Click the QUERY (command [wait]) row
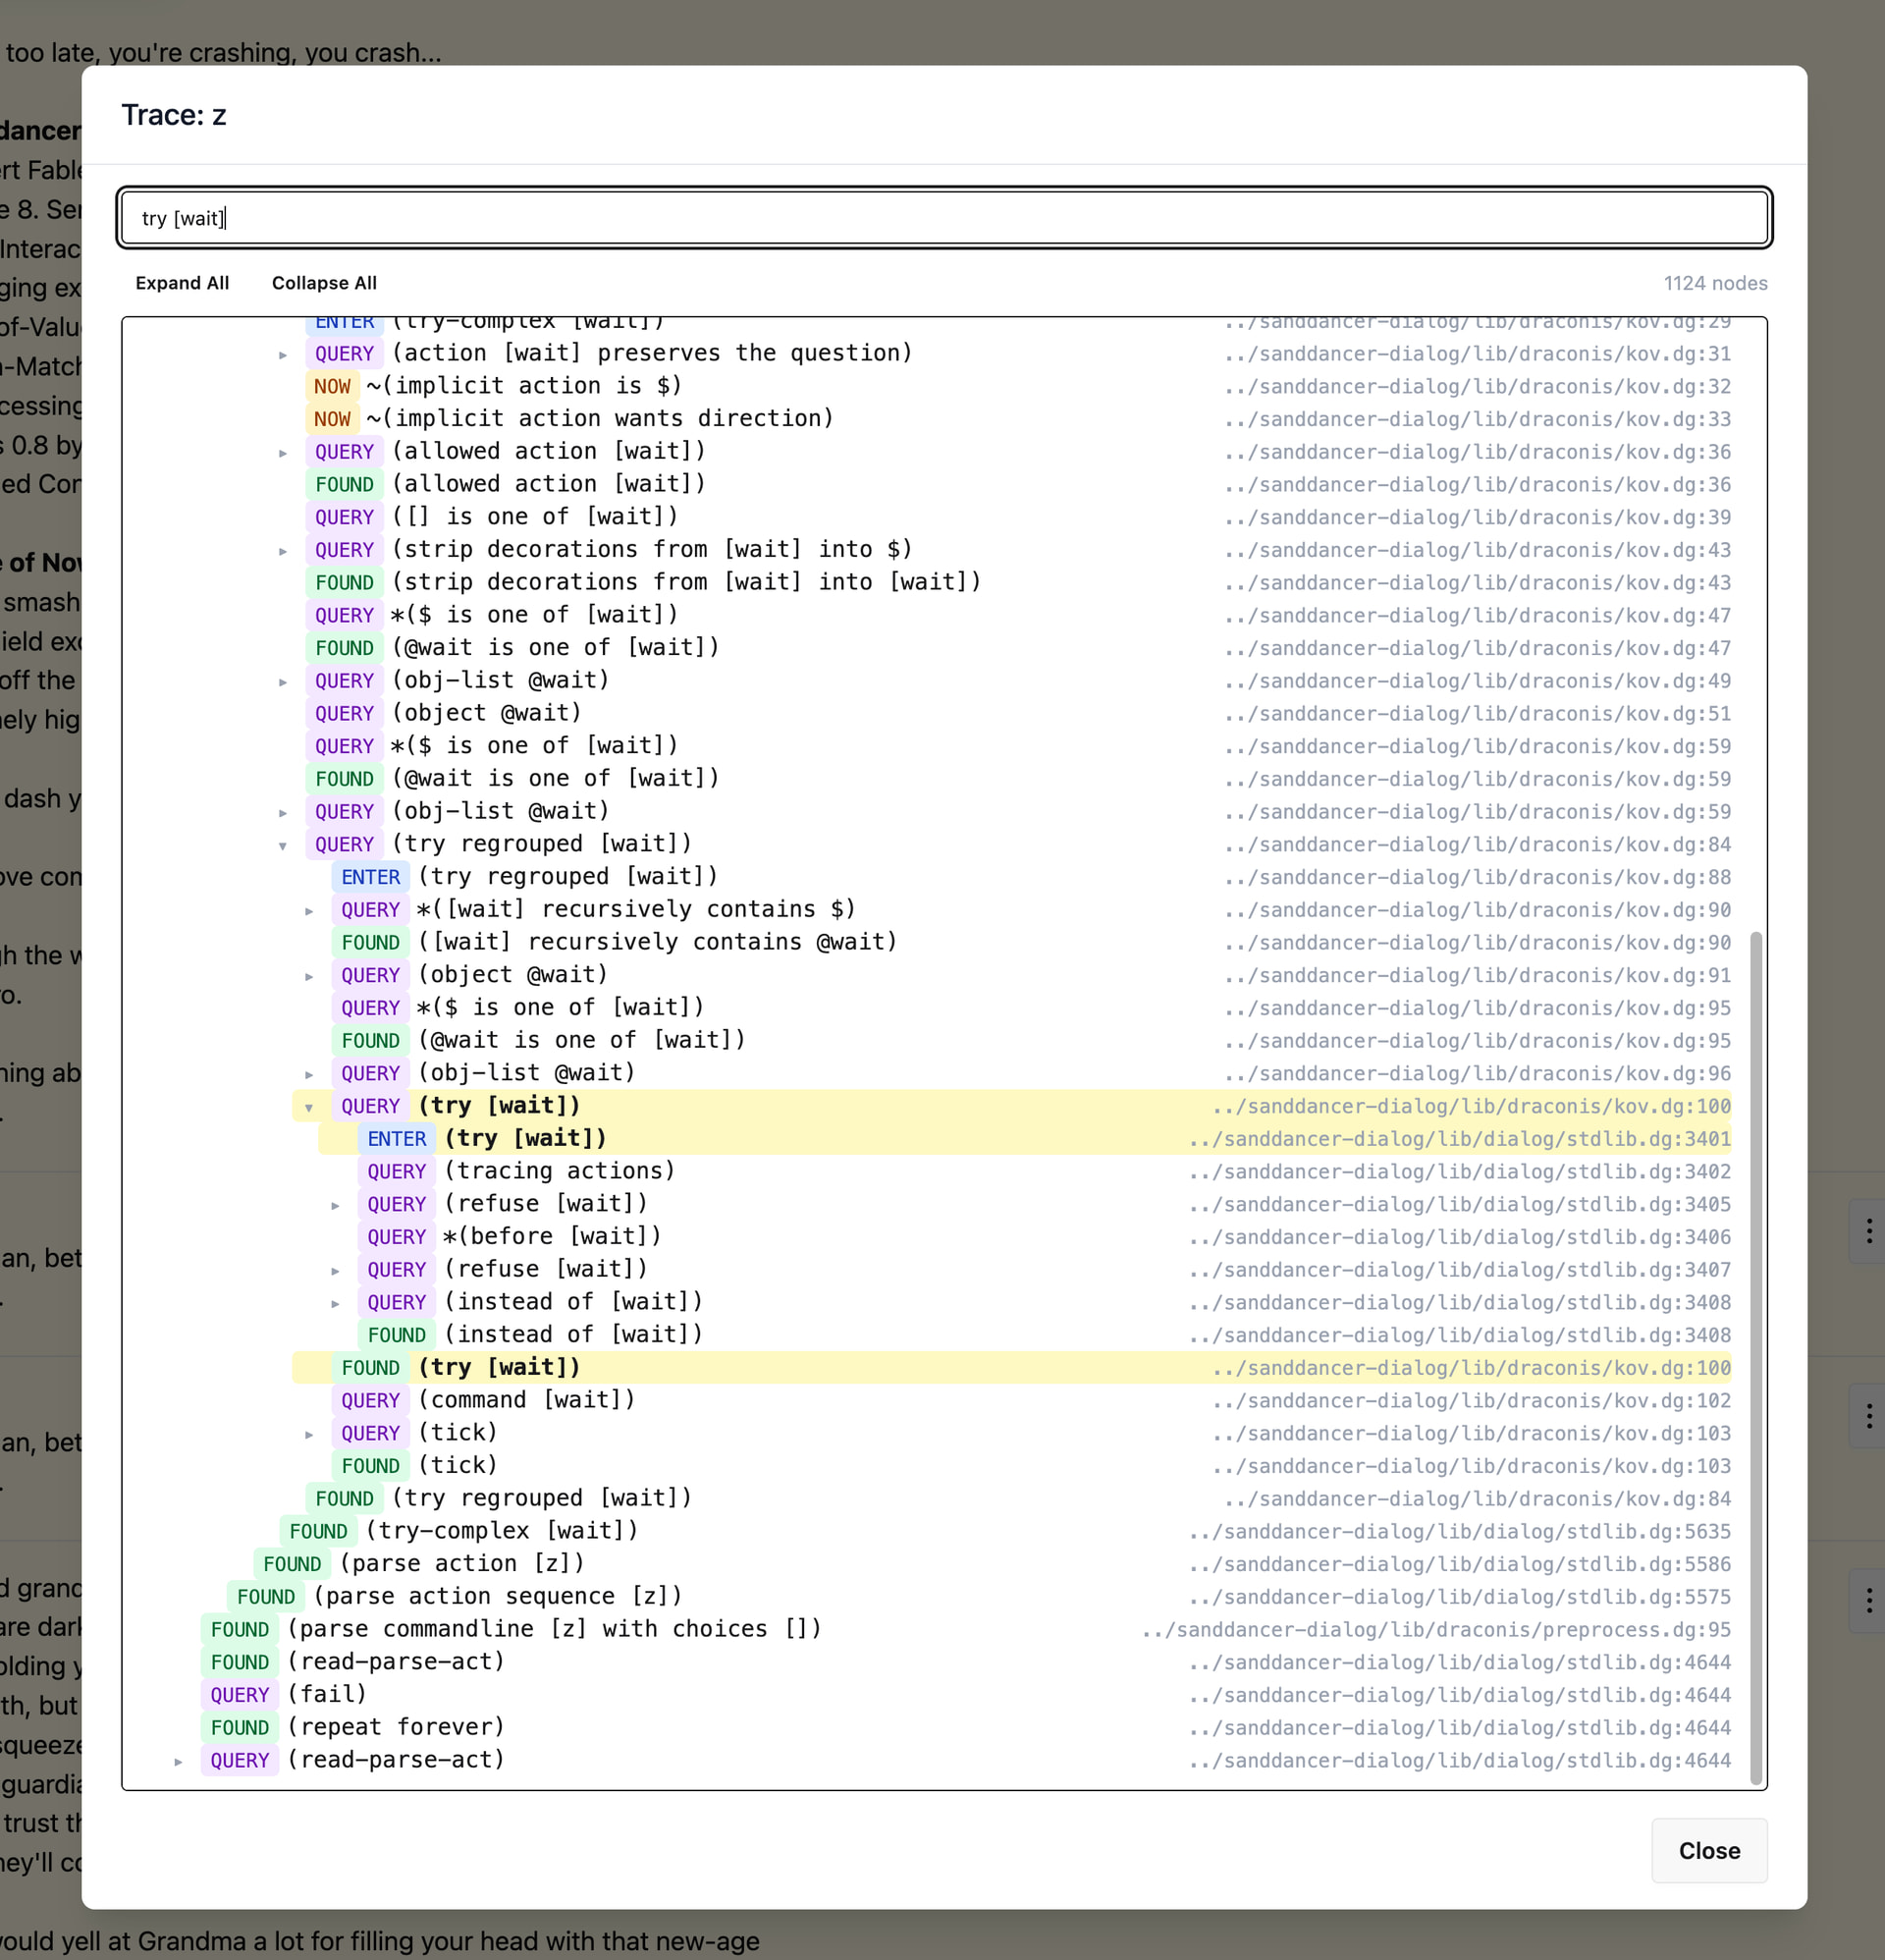1885x1960 pixels. point(525,1400)
